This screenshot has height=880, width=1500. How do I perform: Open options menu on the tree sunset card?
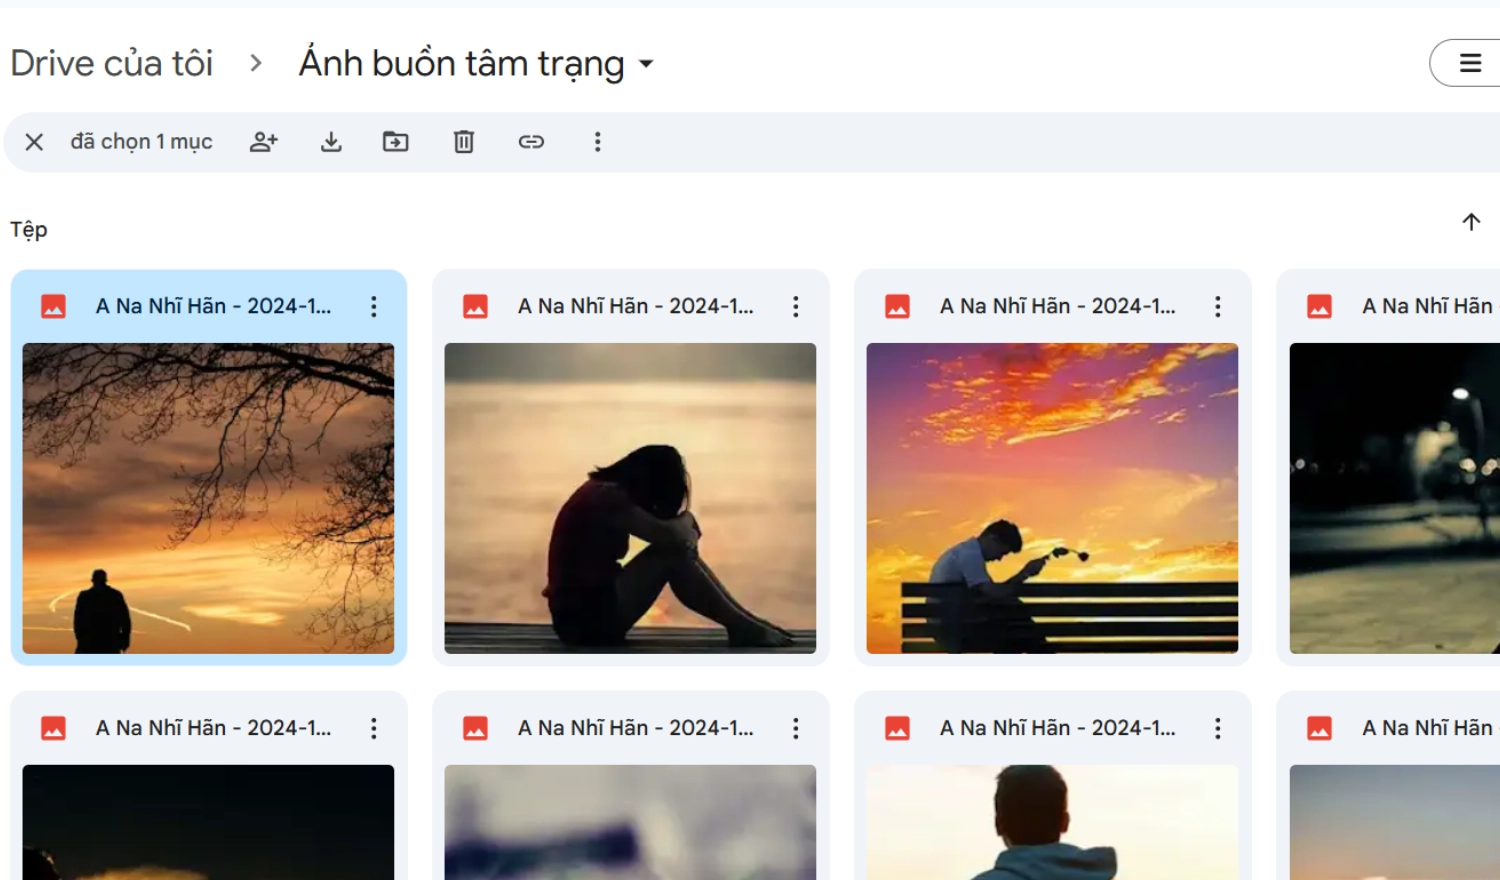(374, 307)
